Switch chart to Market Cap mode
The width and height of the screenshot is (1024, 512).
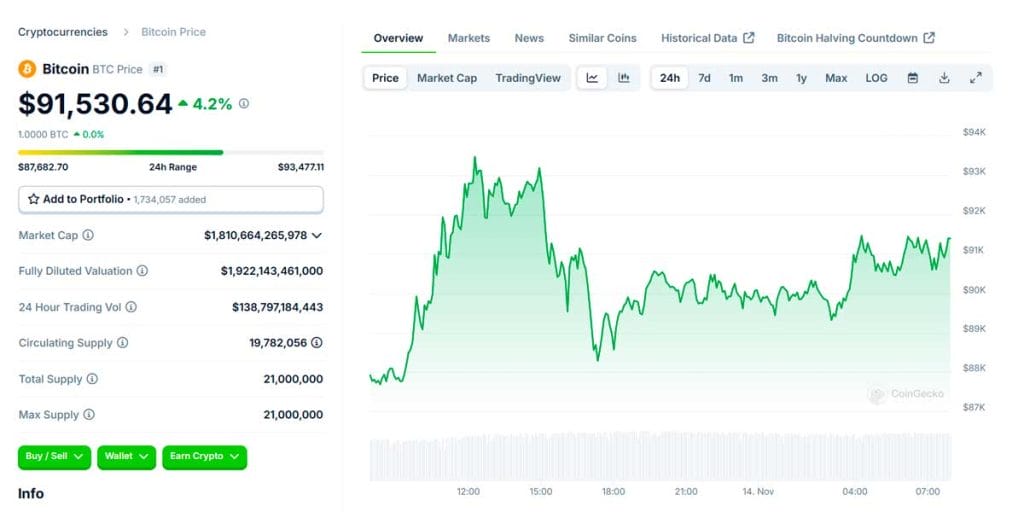pos(446,78)
